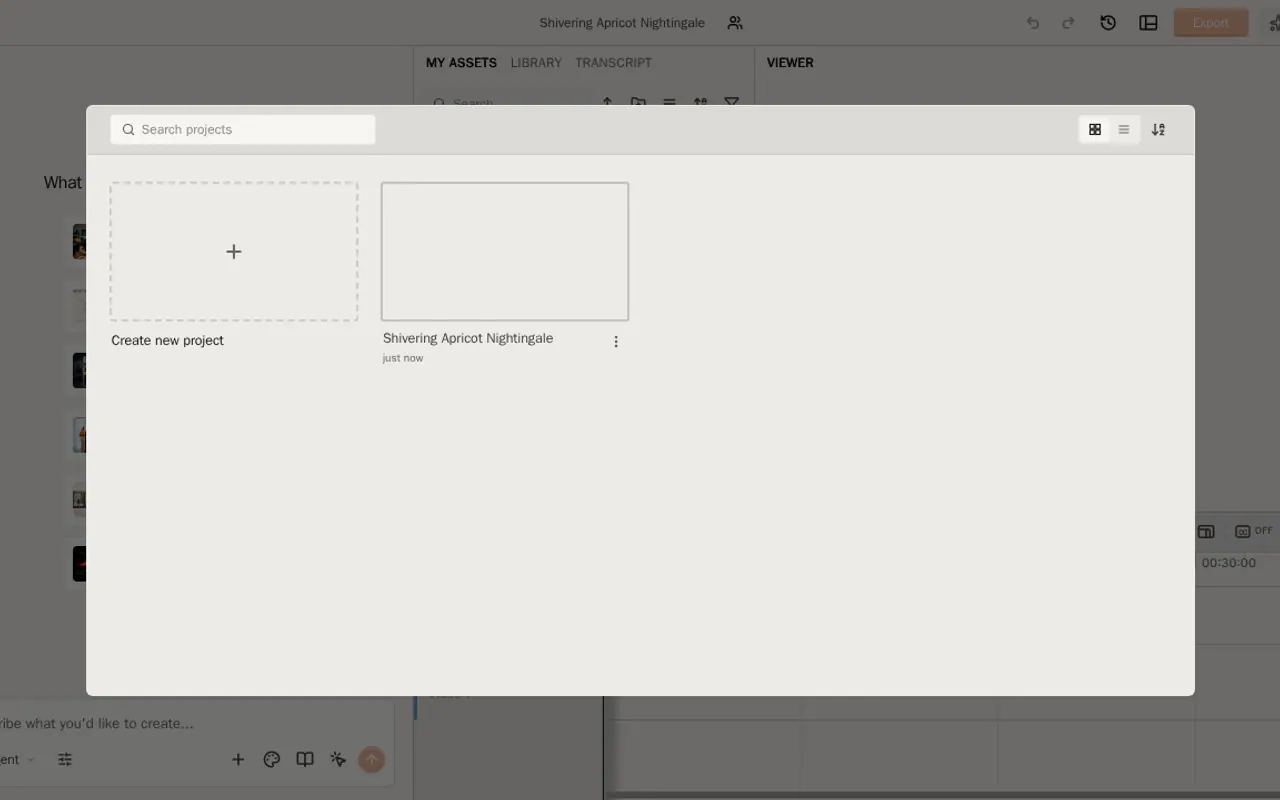Switch projects to grid view
The image size is (1280, 800).
(x=1095, y=130)
